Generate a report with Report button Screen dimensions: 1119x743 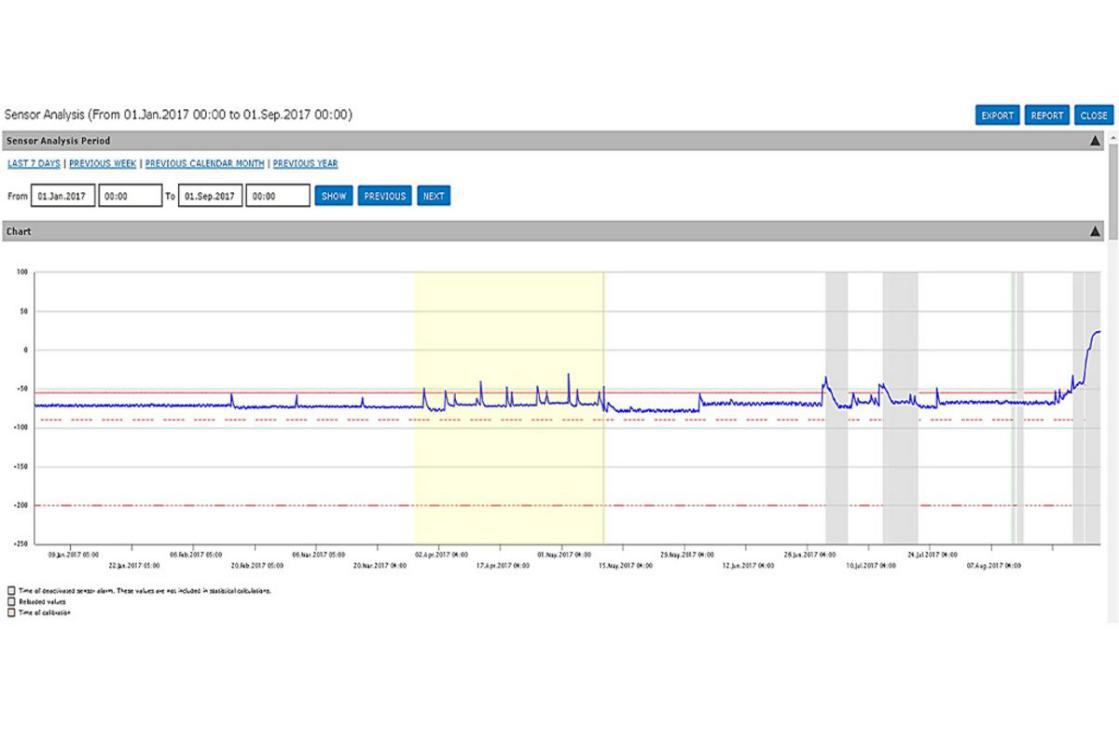1047,115
